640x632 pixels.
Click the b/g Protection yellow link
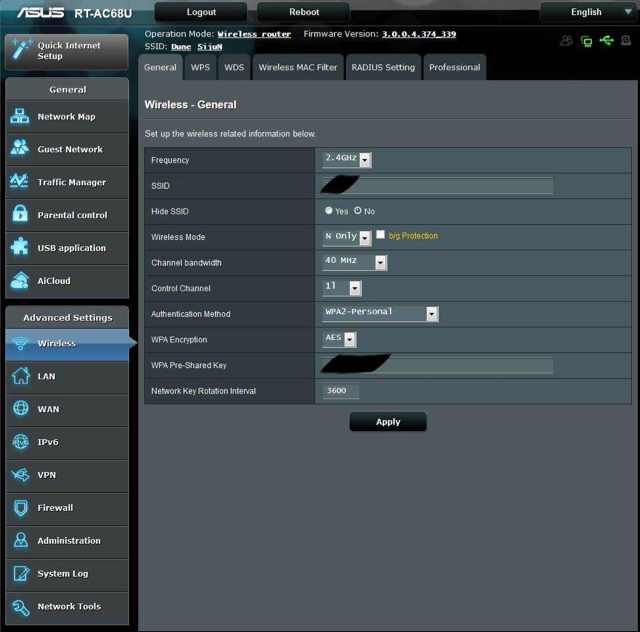(x=413, y=236)
